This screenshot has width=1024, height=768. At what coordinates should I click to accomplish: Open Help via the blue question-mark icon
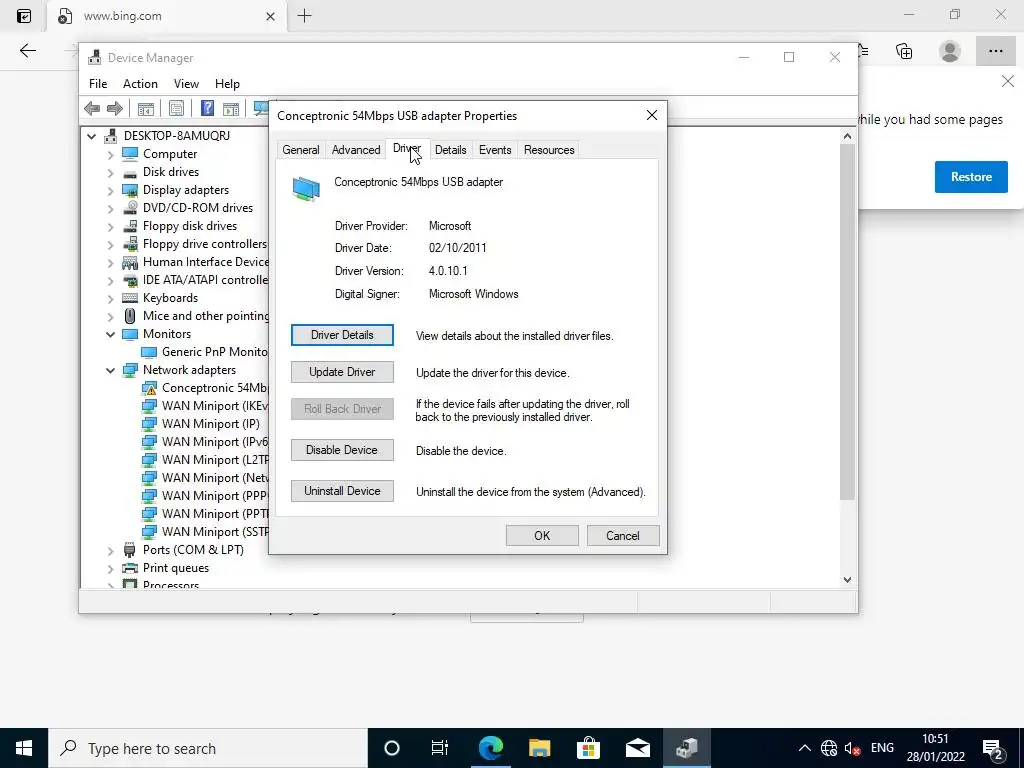point(207,108)
